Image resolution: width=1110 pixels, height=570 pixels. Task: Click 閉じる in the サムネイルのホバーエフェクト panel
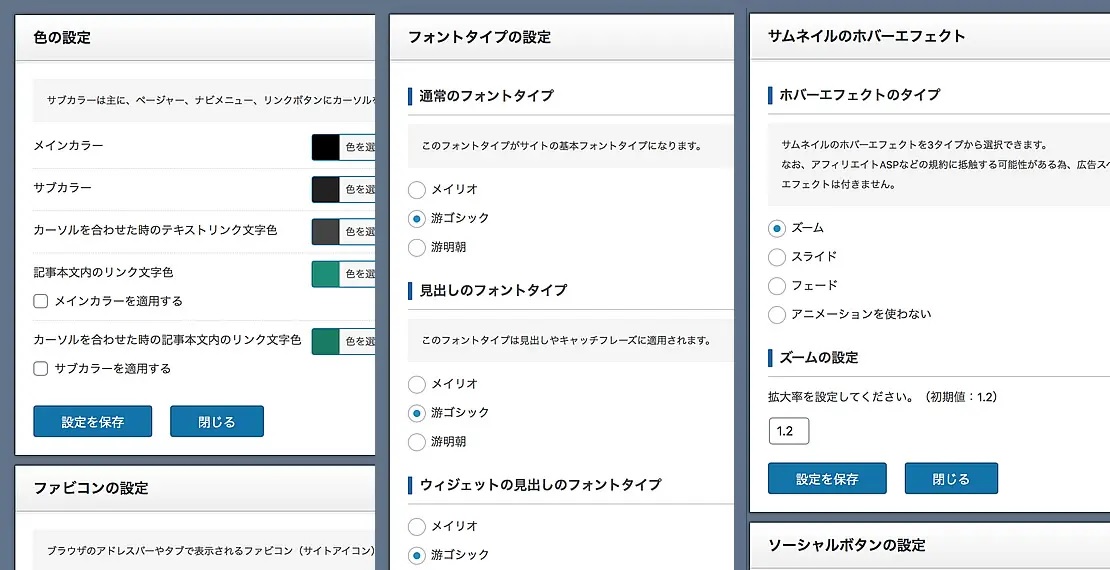pyautogui.click(x=950, y=478)
